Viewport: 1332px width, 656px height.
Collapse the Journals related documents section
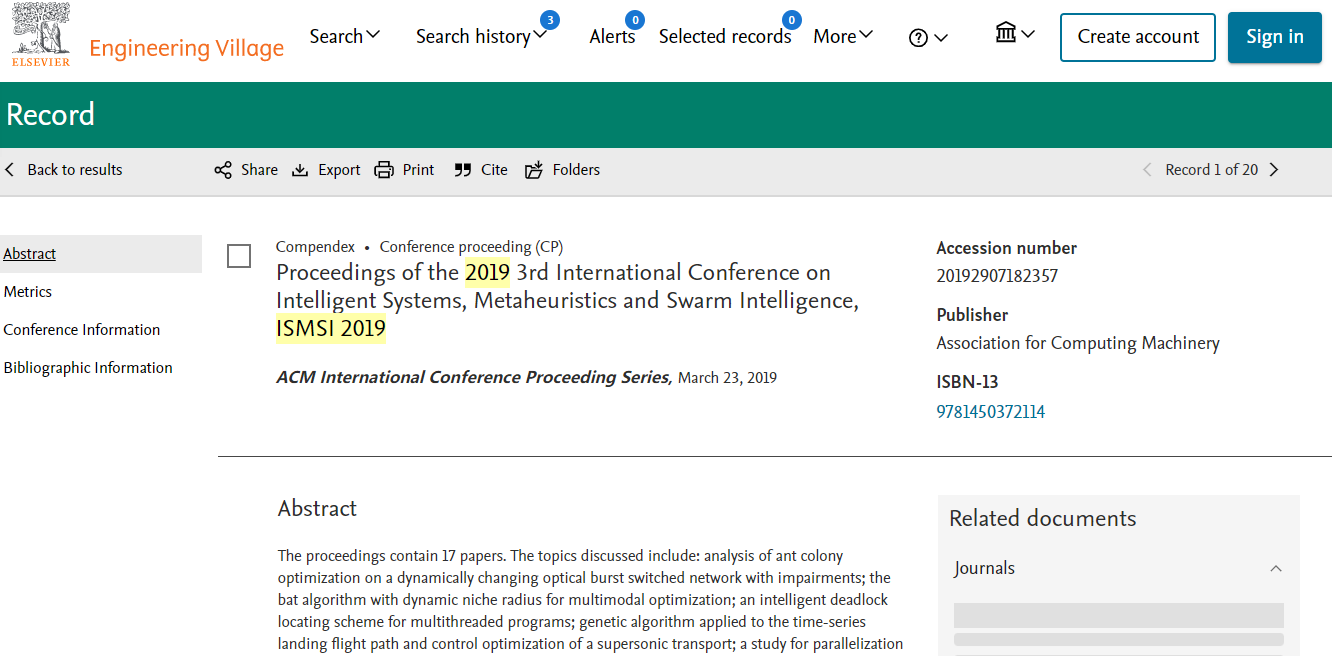point(1276,569)
